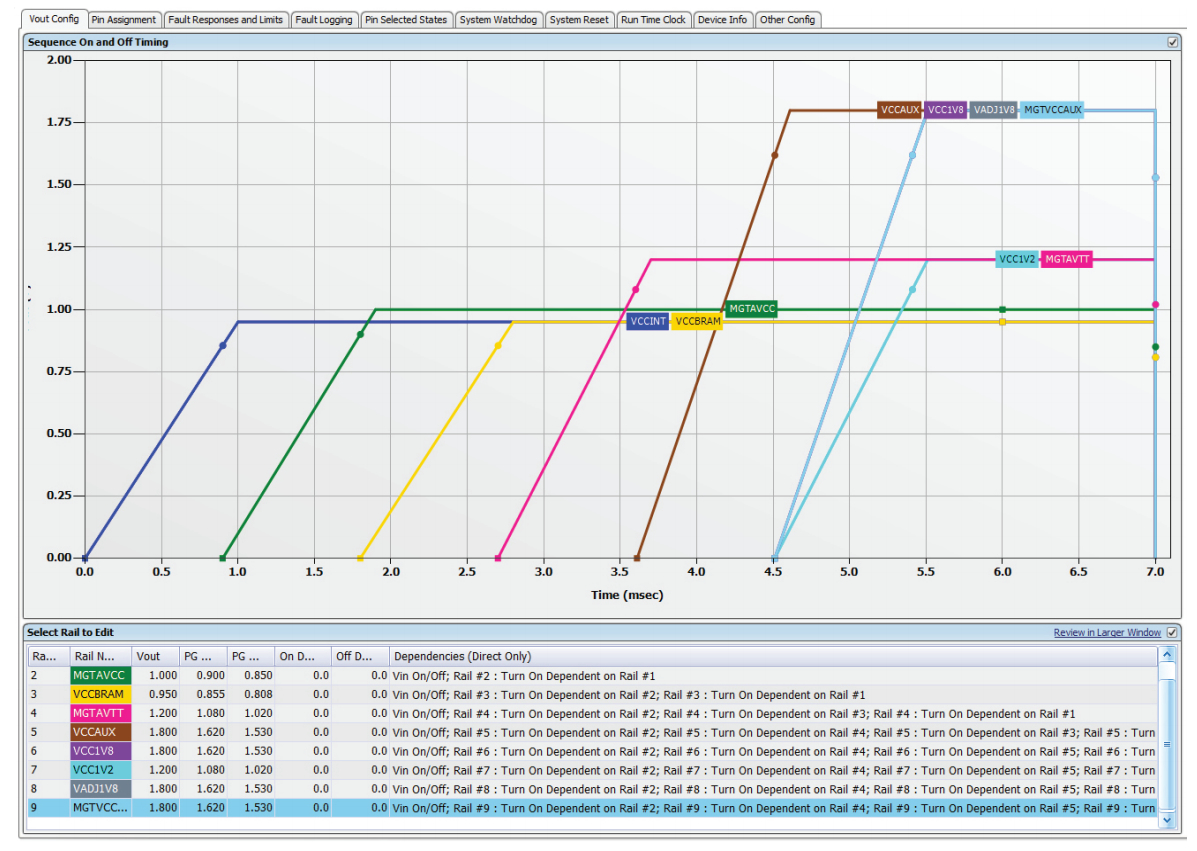Select the pink MGTAVTT rail in the table

point(99,713)
